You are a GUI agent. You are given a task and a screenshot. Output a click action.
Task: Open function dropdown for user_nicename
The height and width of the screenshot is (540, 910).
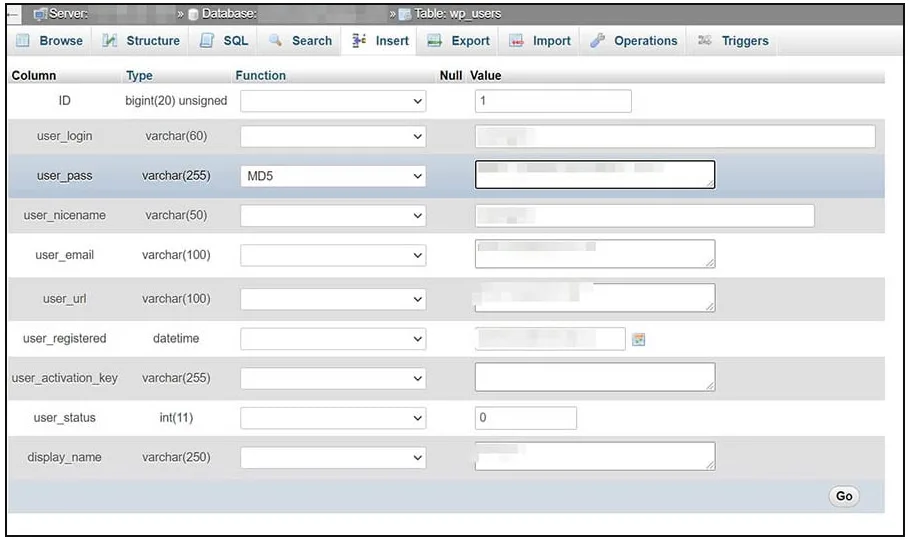[333, 215]
